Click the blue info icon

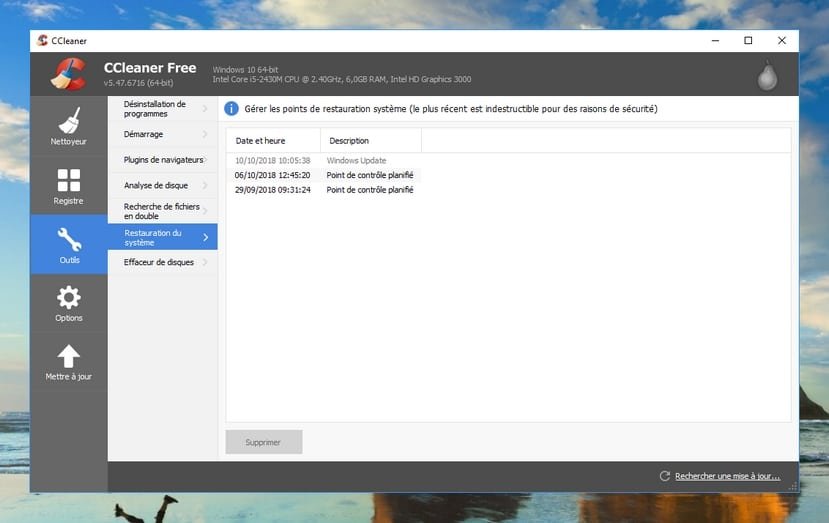tap(231, 108)
